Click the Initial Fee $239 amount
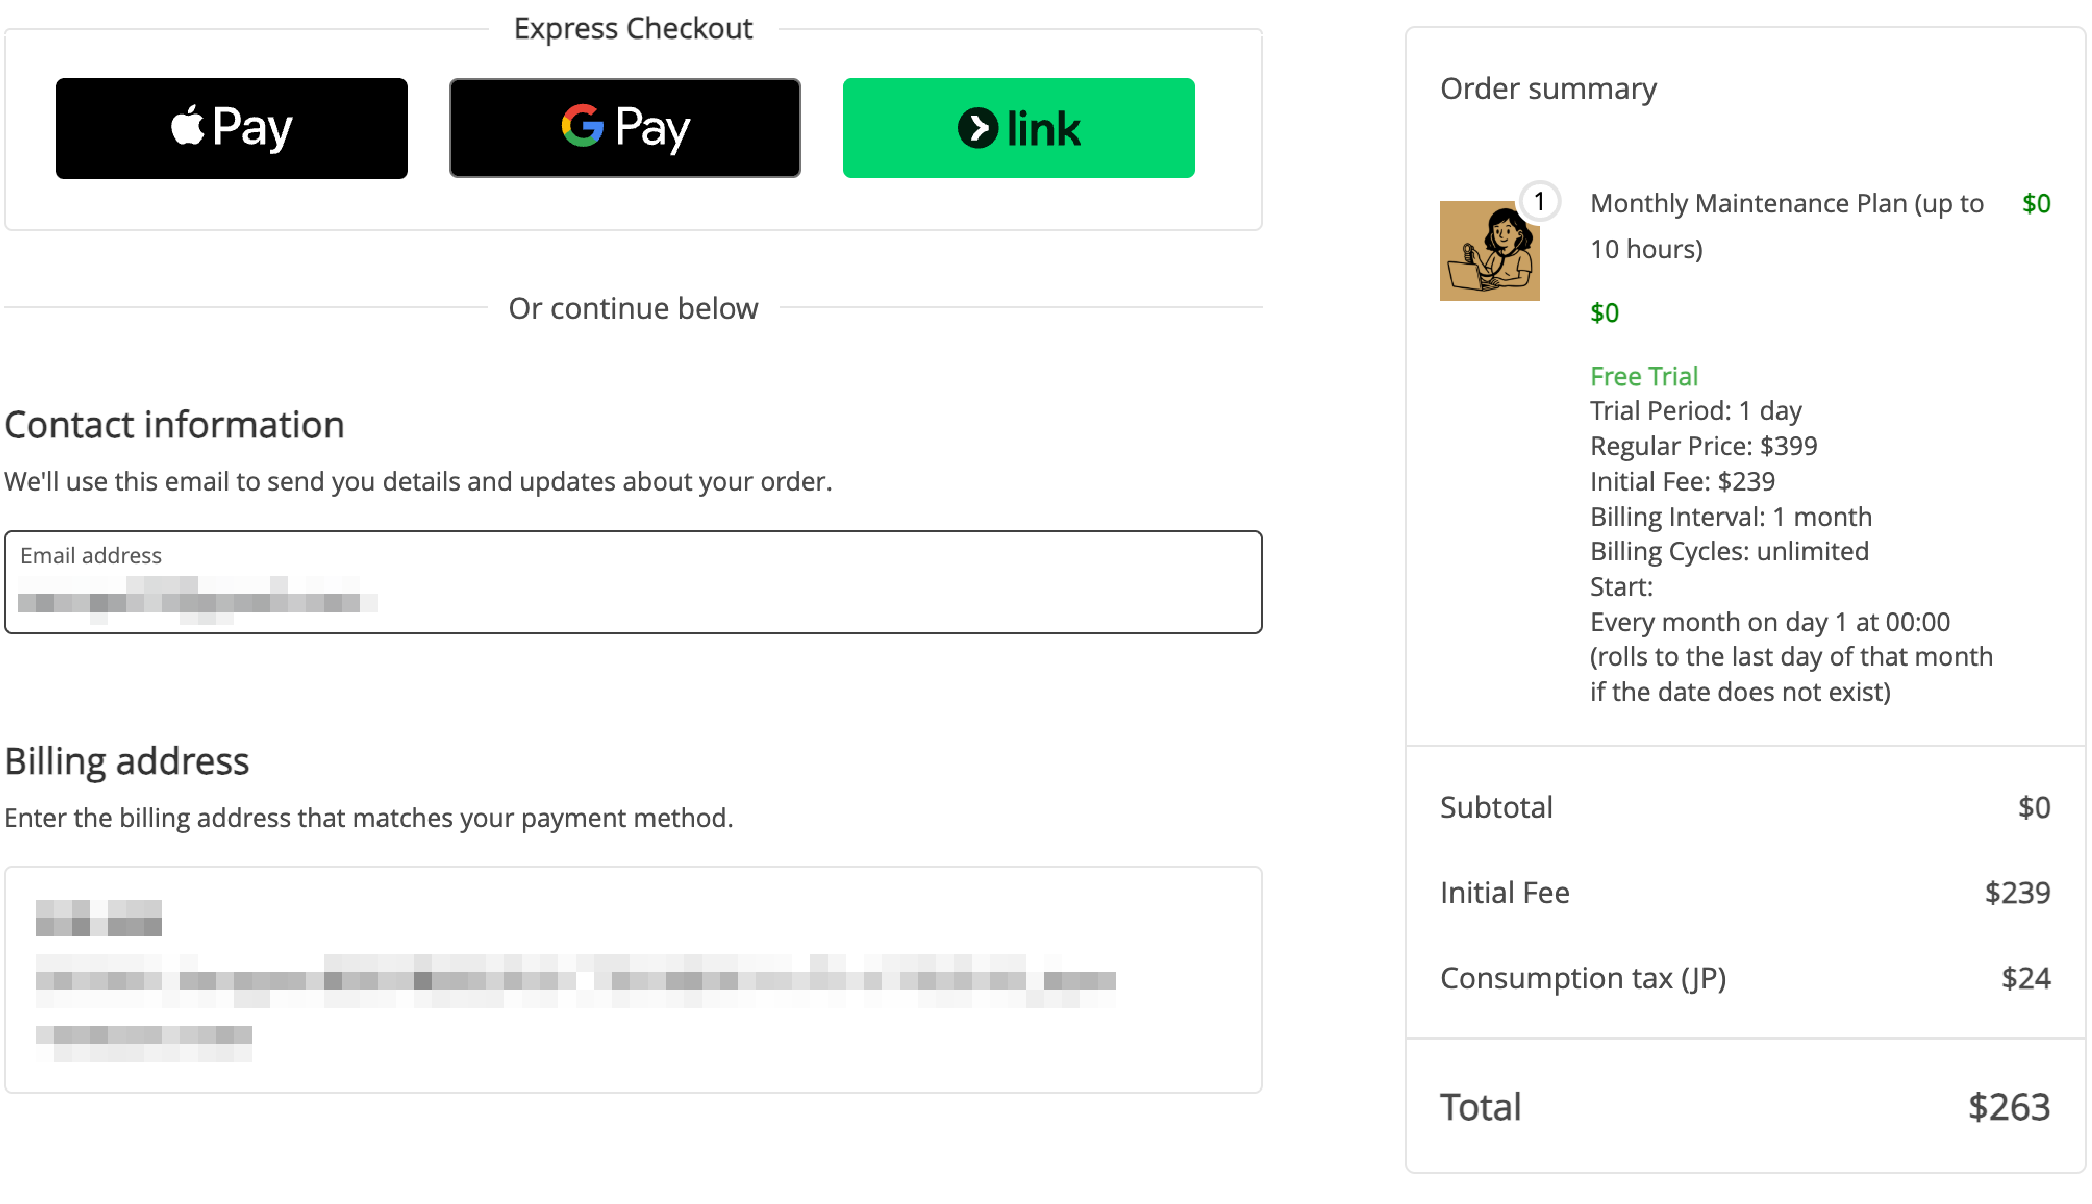The height and width of the screenshot is (1204, 2092). [2017, 892]
